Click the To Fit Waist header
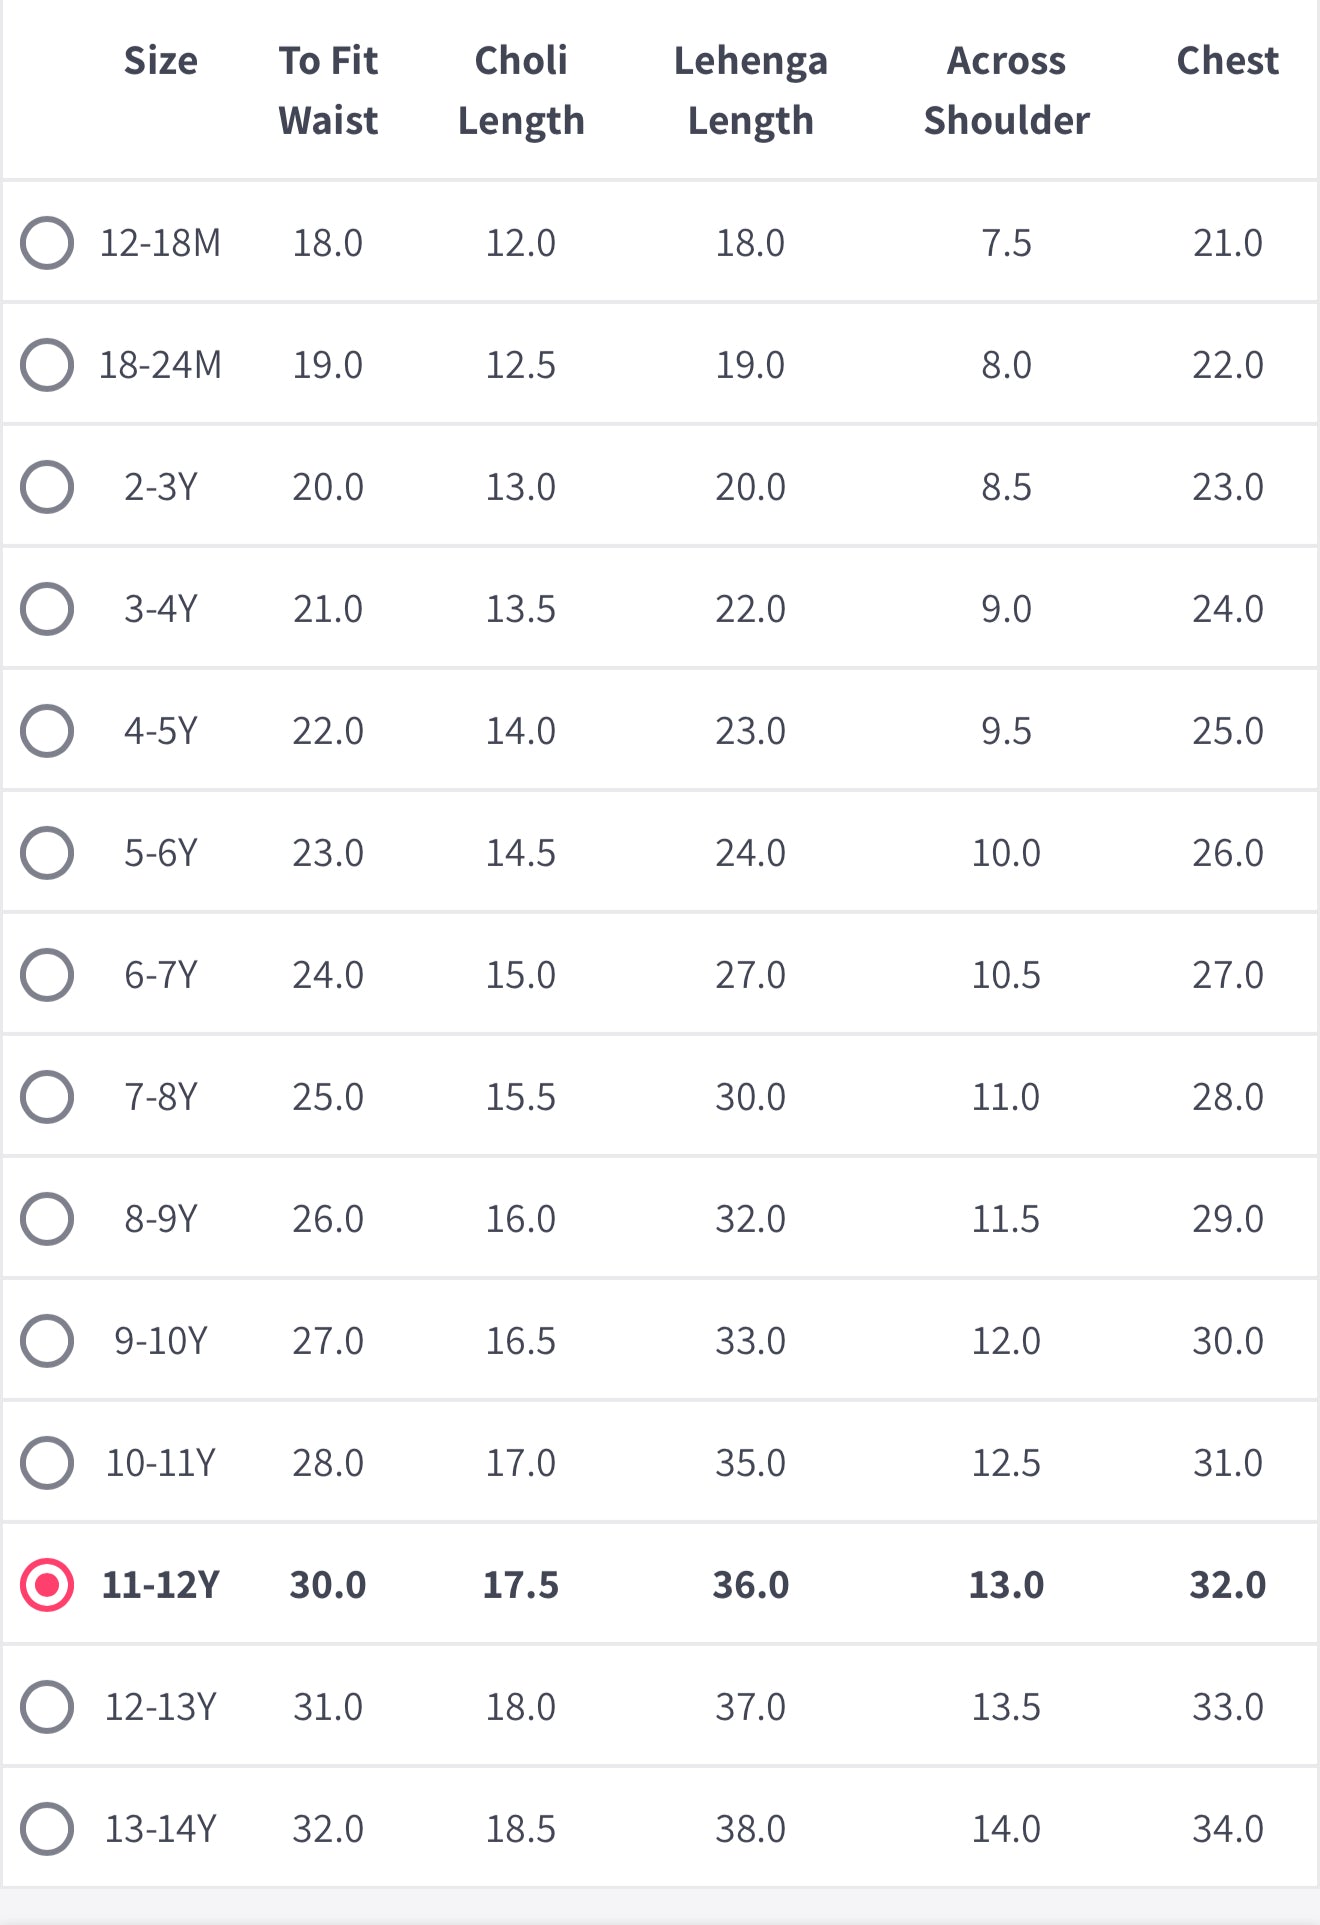 (328, 90)
